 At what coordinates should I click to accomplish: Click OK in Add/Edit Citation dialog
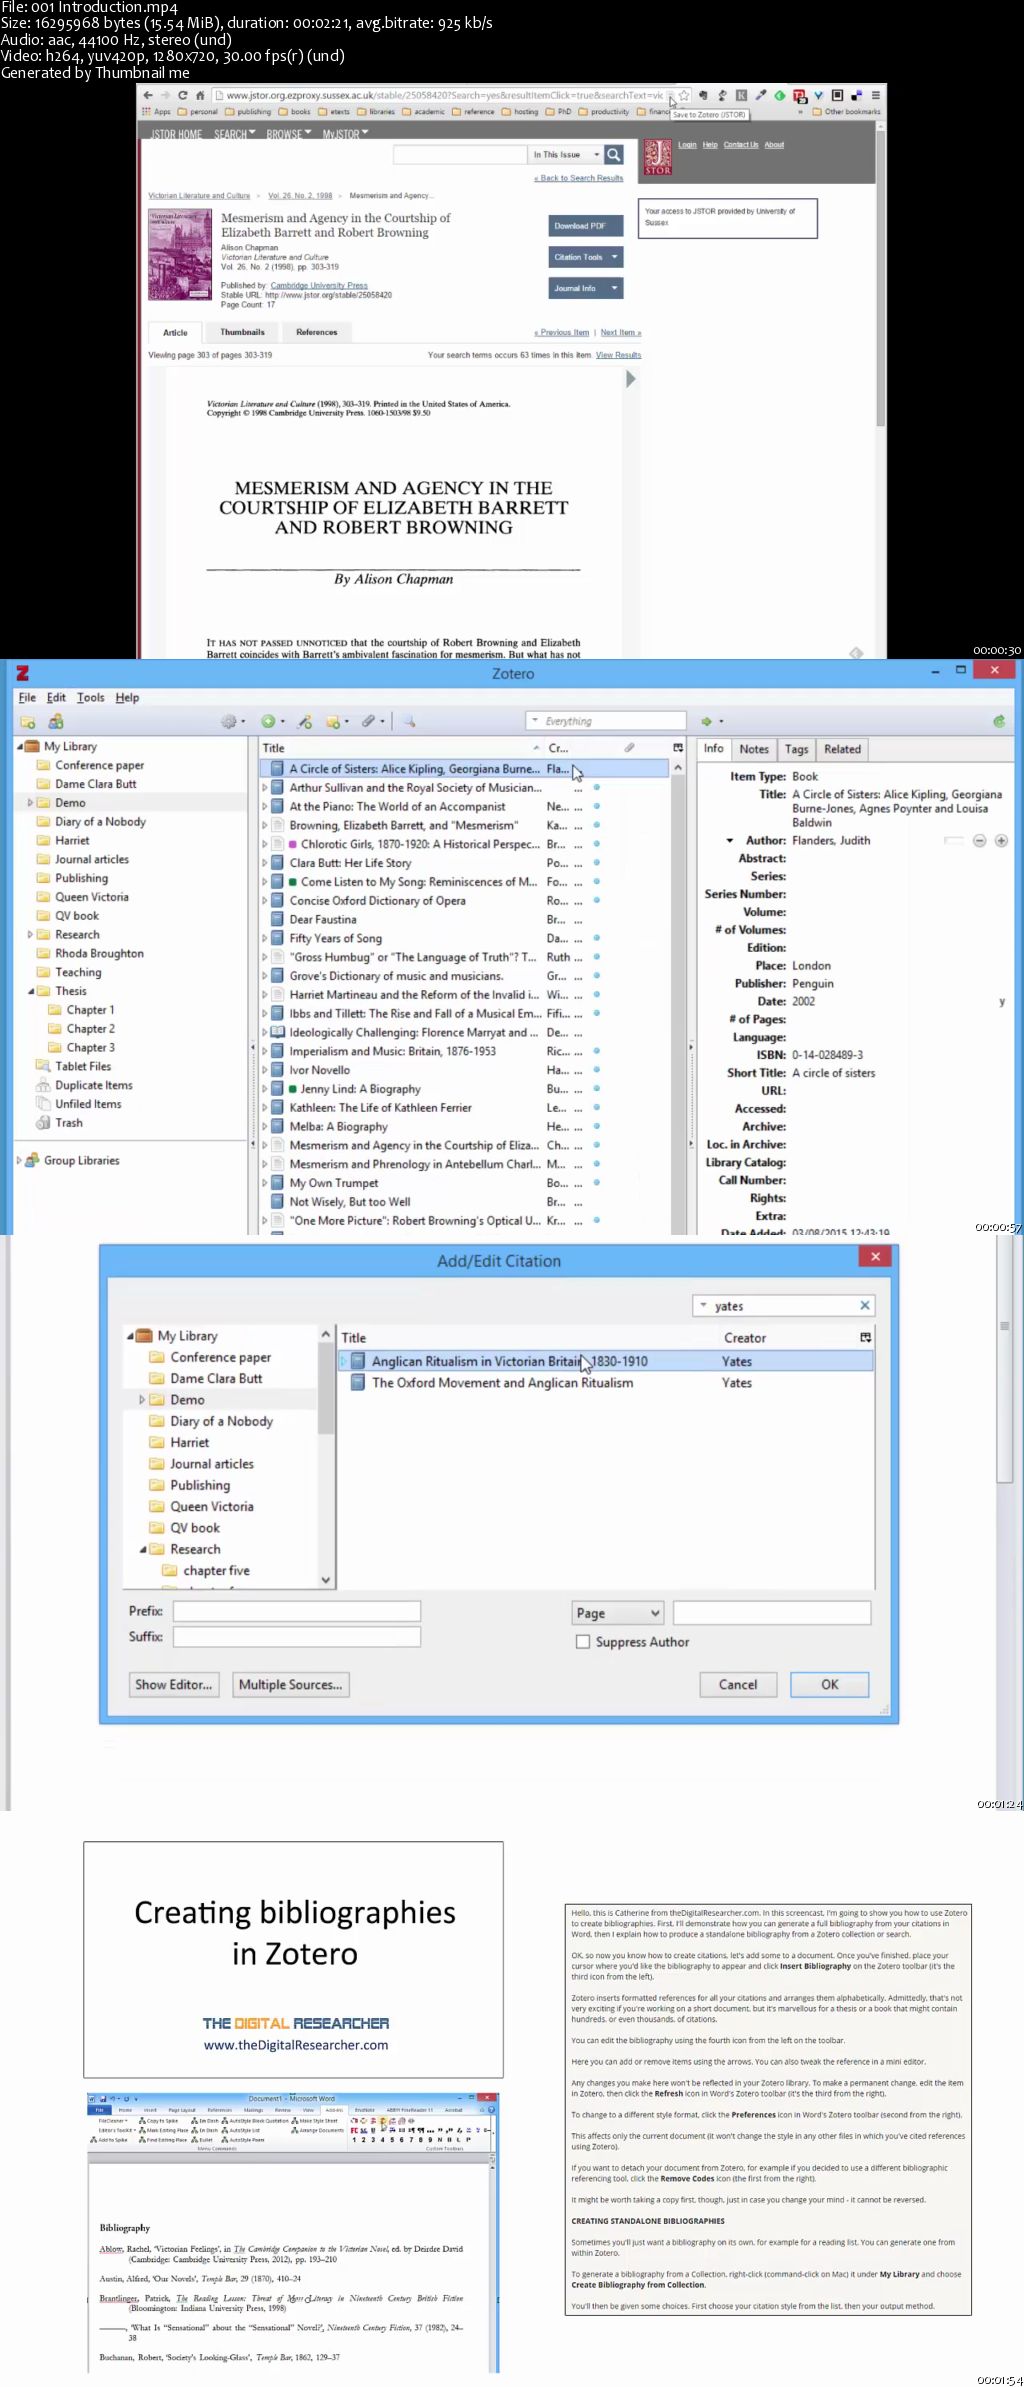click(830, 1685)
